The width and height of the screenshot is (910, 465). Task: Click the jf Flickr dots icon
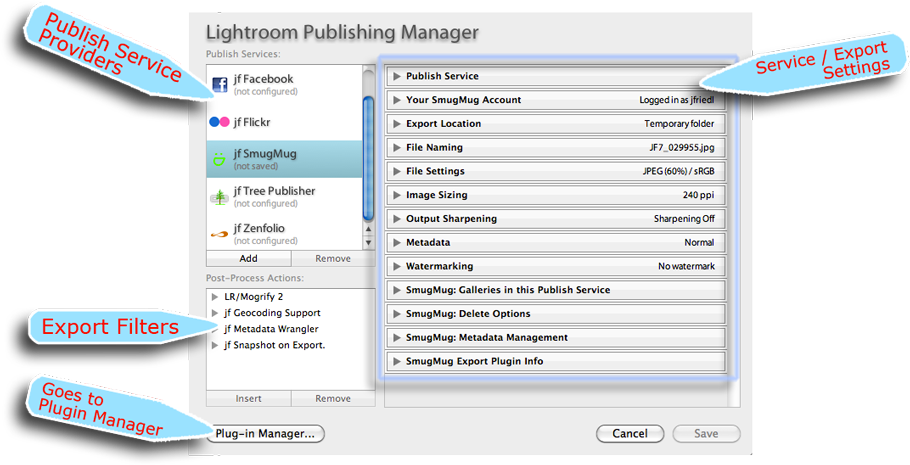click(x=219, y=122)
